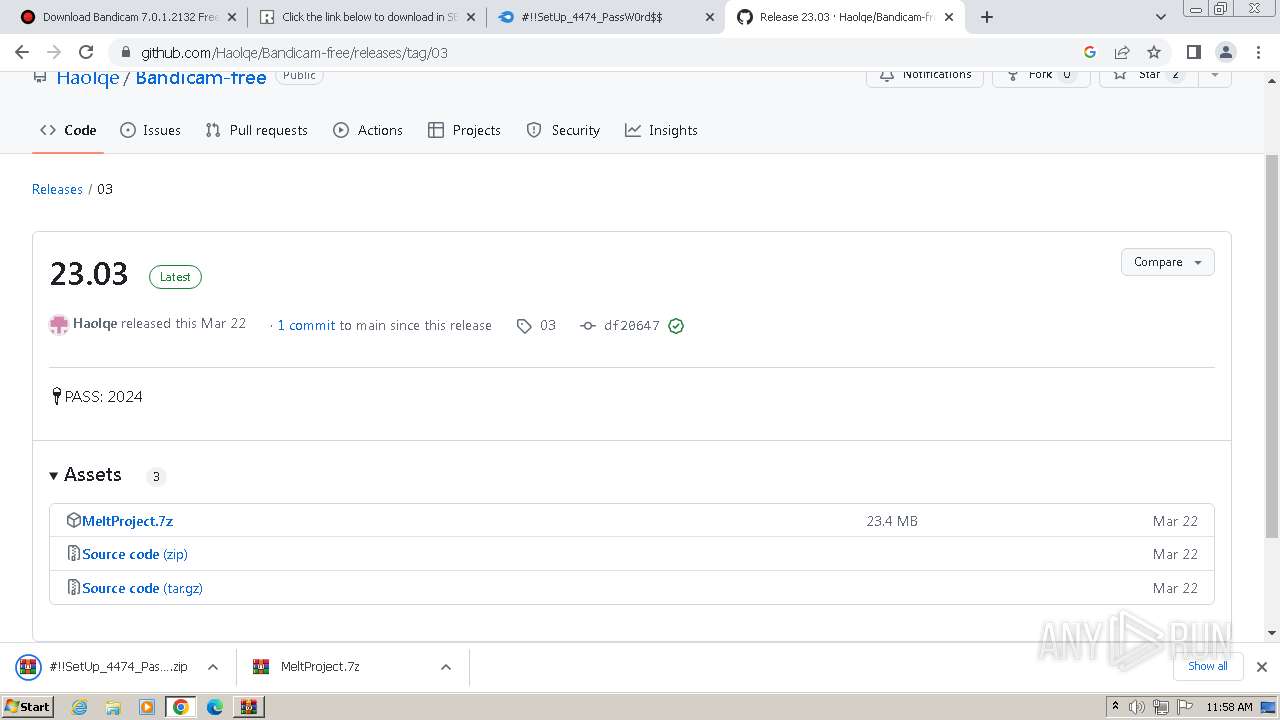Open repository Notifications button
Viewport: 1280px width, 720px height.
coord(925,75)
